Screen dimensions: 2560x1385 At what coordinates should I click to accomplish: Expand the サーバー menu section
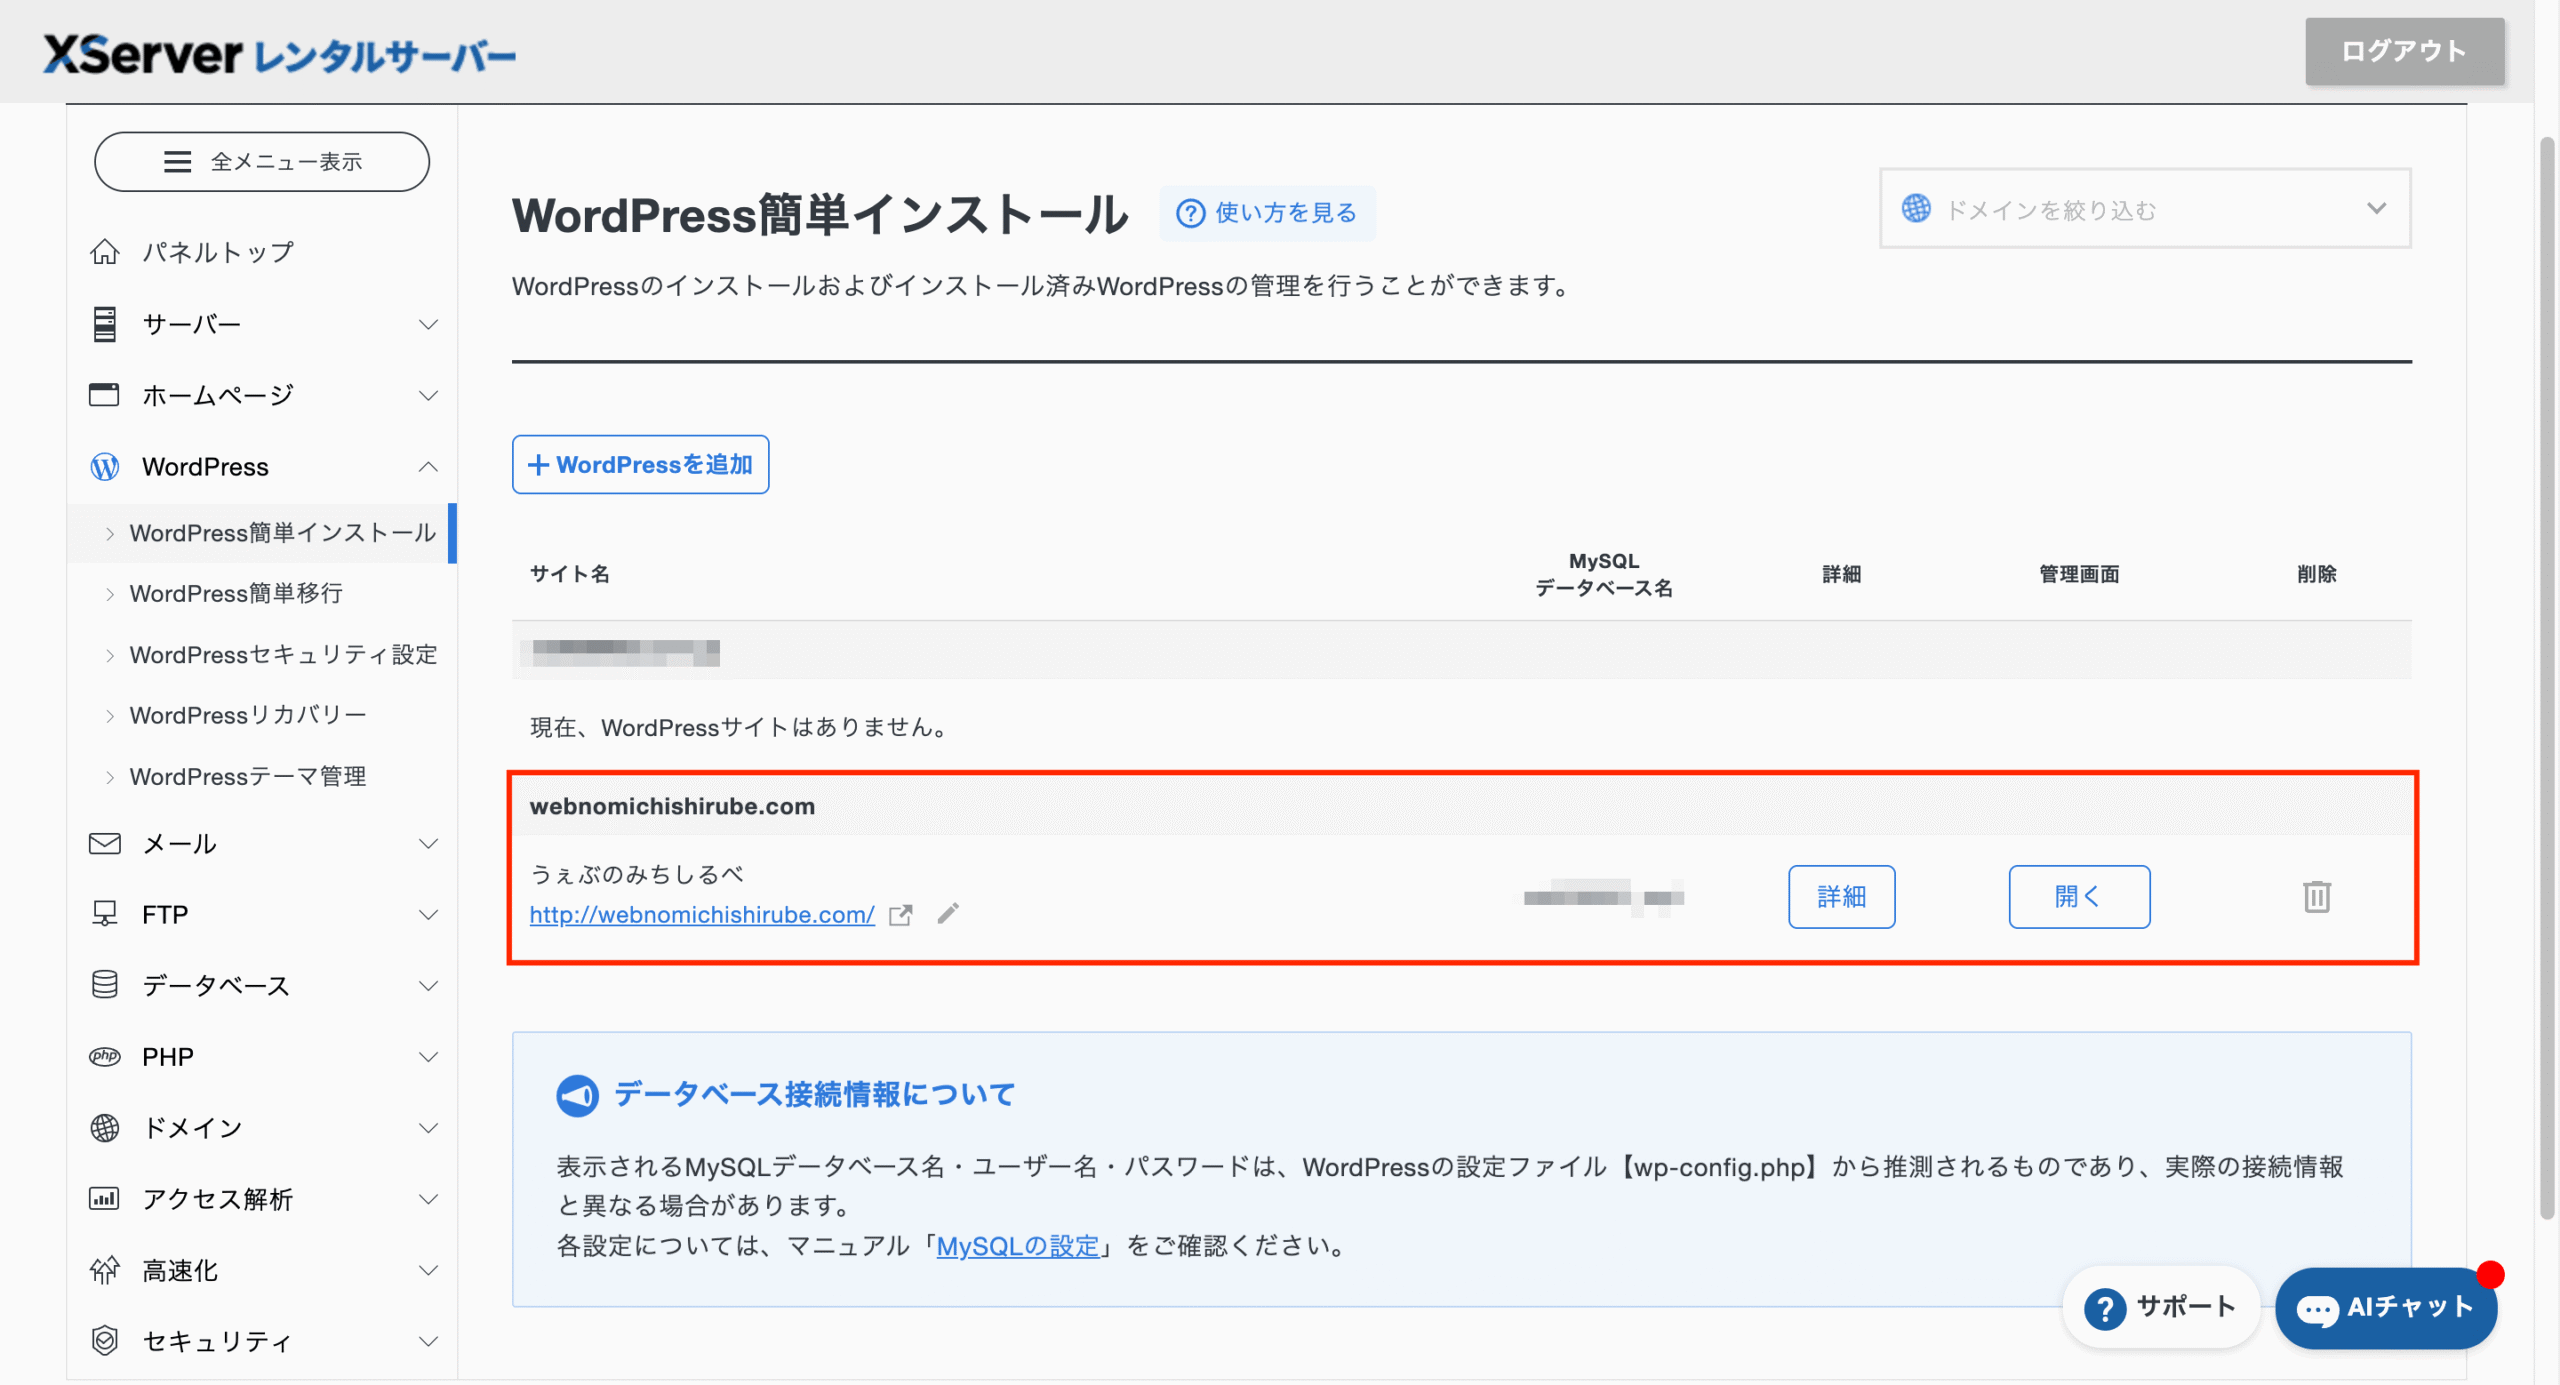click(428, 324)
